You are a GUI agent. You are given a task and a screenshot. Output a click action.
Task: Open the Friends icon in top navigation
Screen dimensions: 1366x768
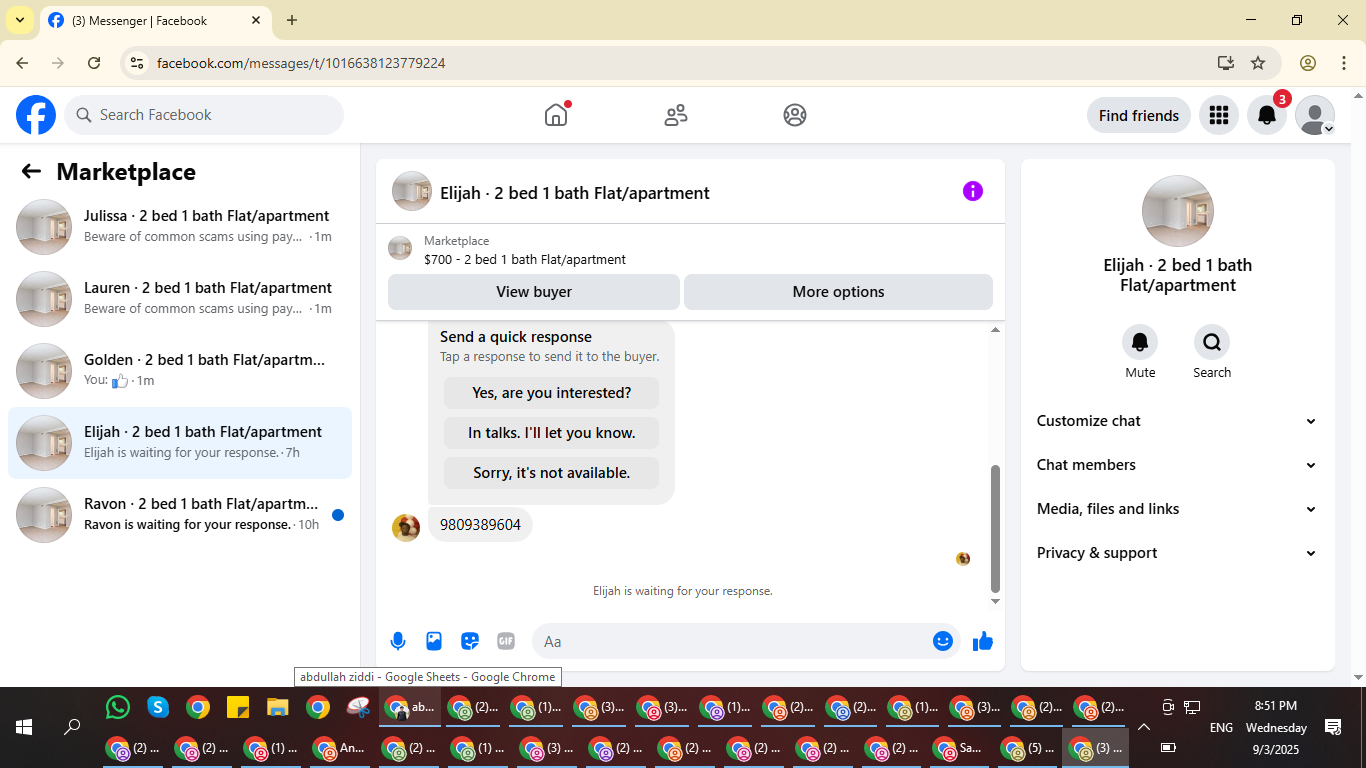coord(676,115)
